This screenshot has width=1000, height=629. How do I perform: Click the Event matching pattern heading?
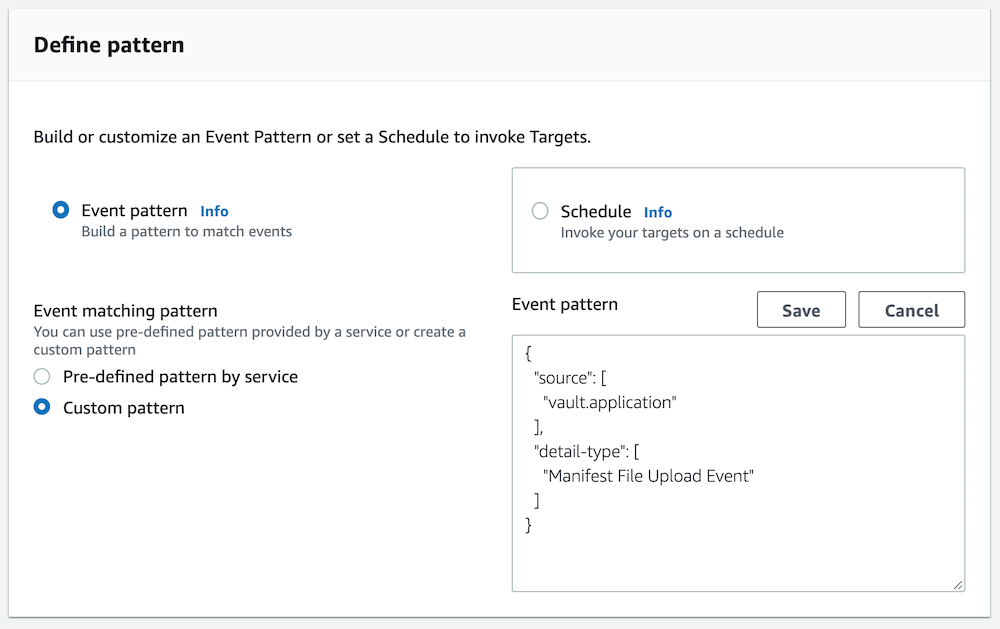[125, 311]
